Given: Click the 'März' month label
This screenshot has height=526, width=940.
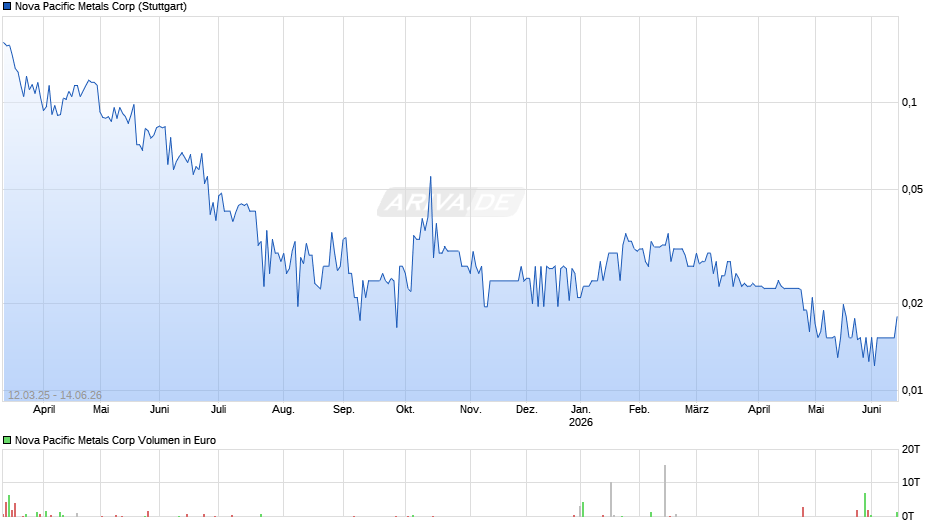Looking at the screenshot, I should pos(697,409).
